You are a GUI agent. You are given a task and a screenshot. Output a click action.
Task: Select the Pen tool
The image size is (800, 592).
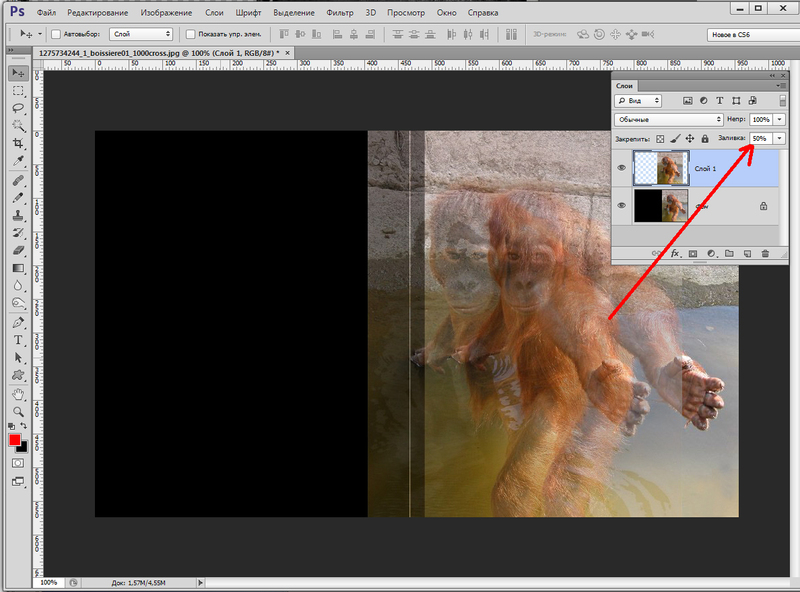[18, 323]
